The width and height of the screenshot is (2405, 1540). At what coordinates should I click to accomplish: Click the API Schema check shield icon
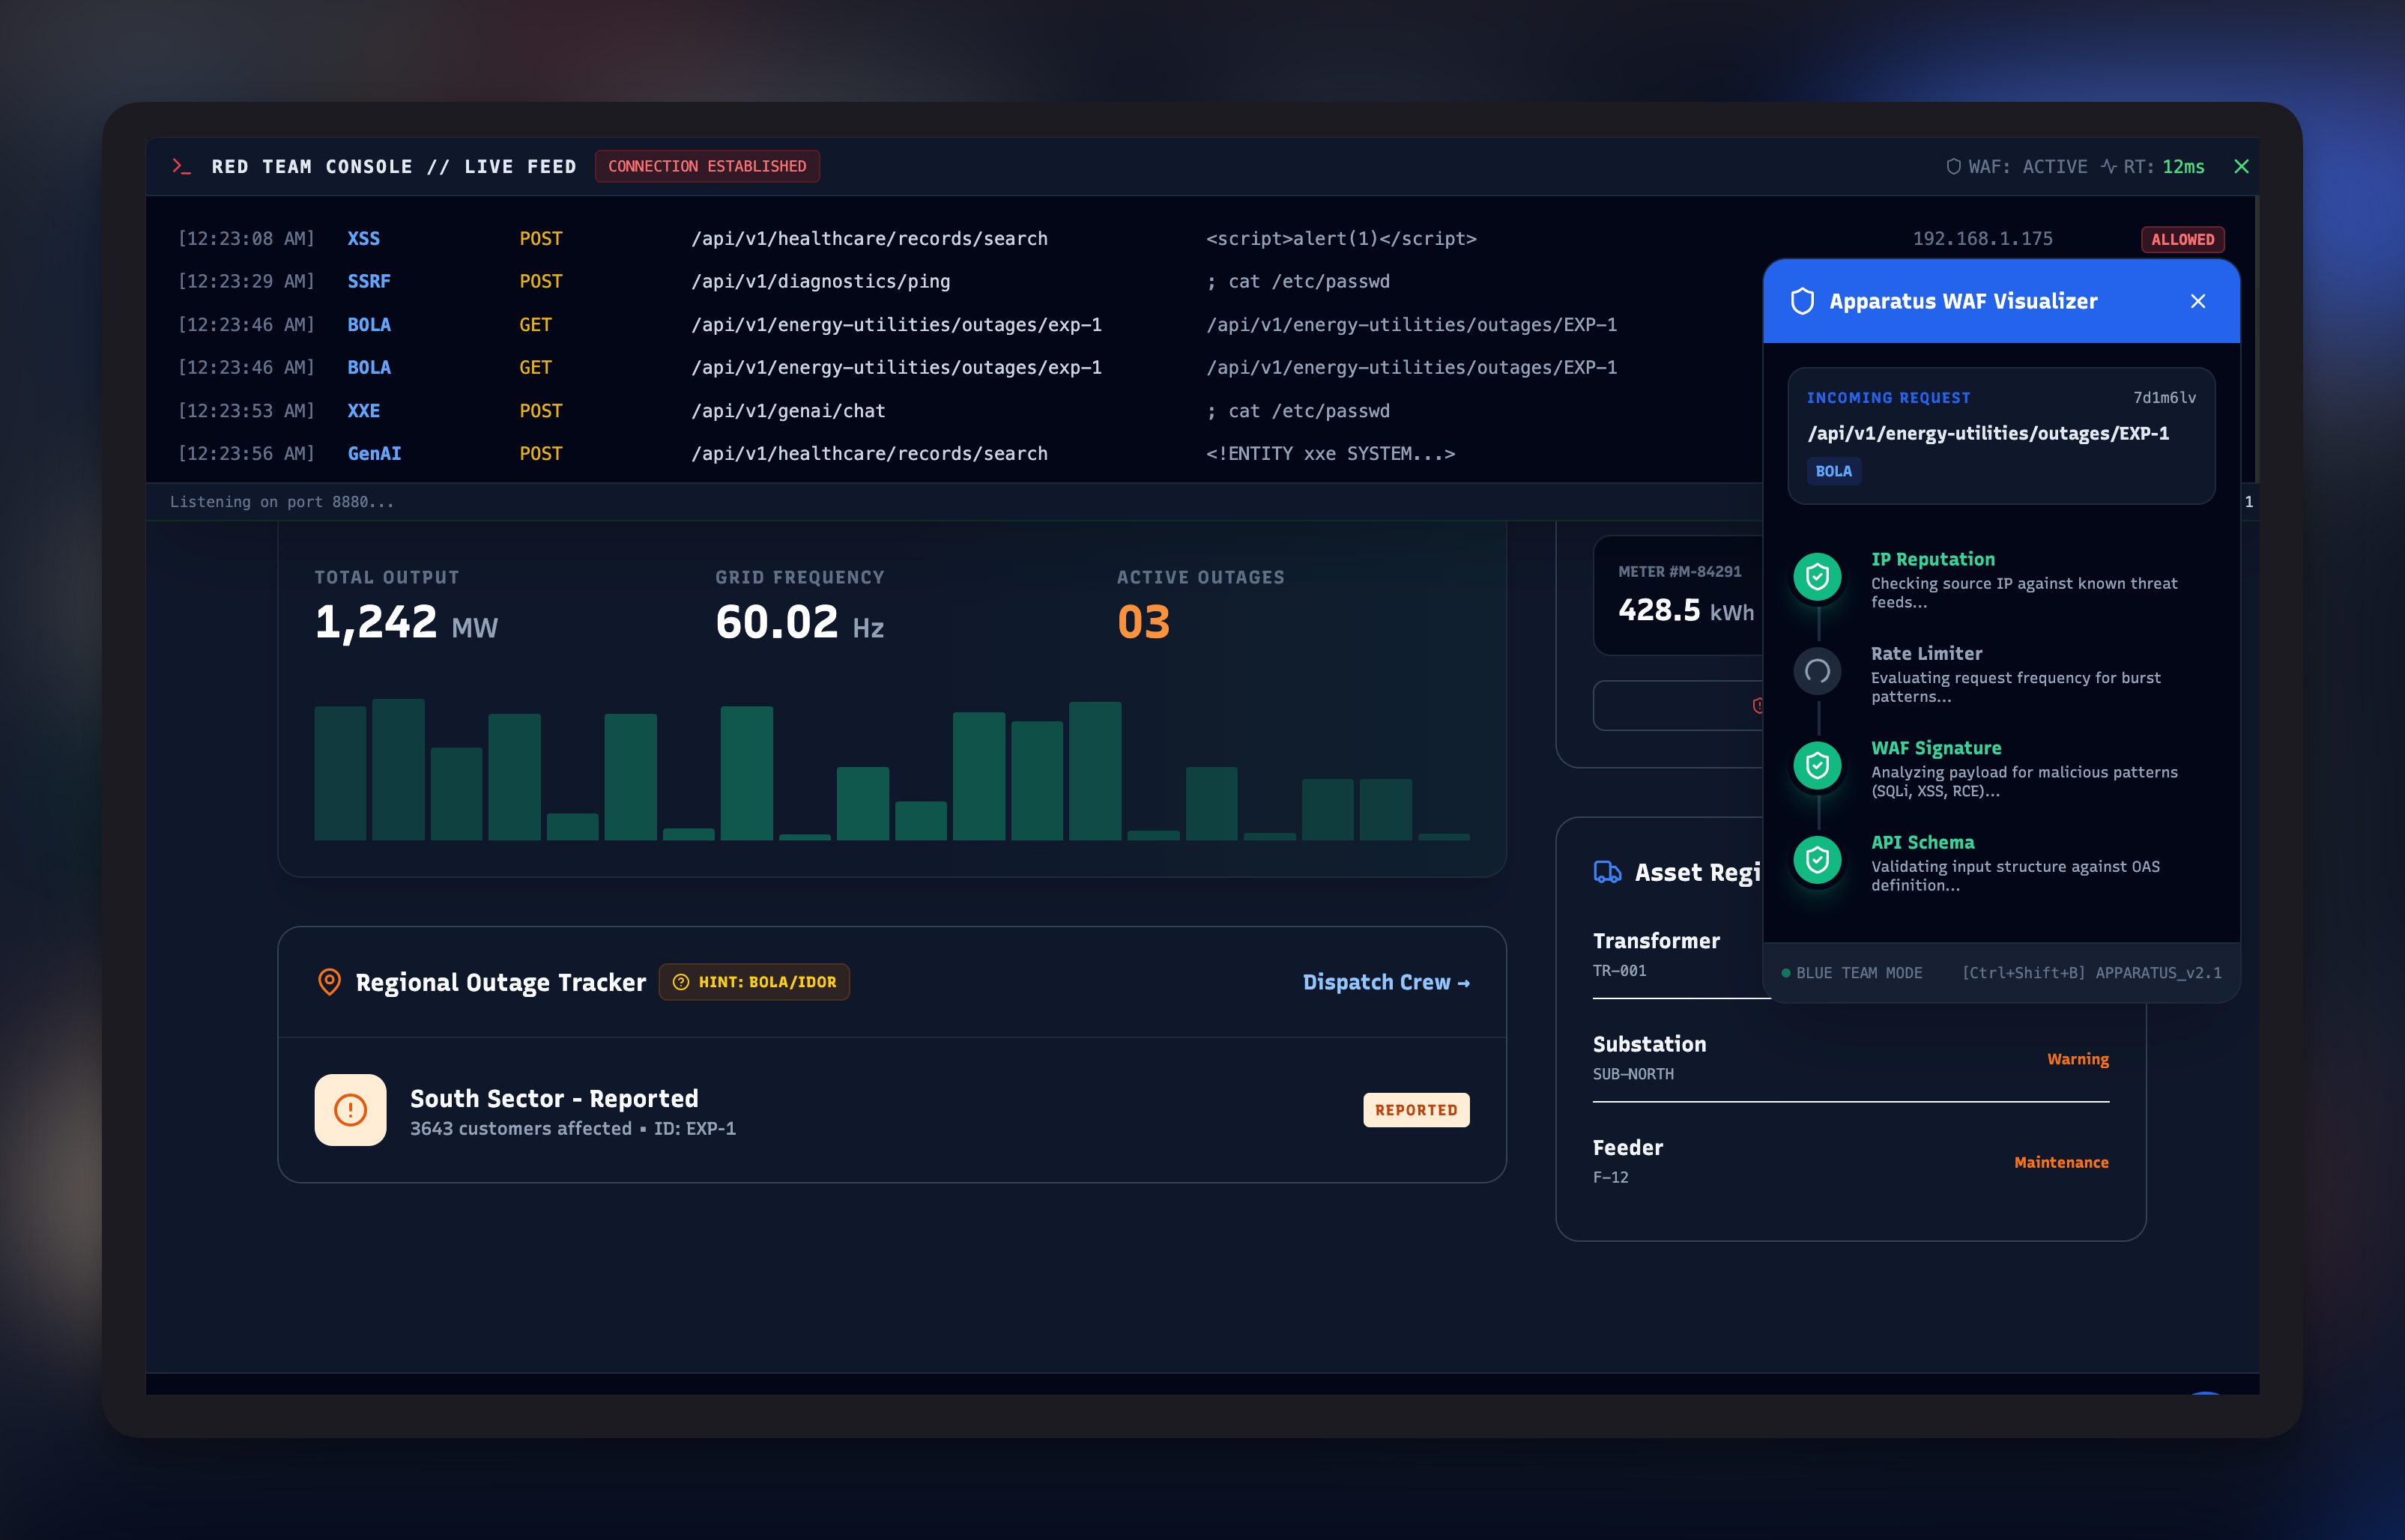1818,860
